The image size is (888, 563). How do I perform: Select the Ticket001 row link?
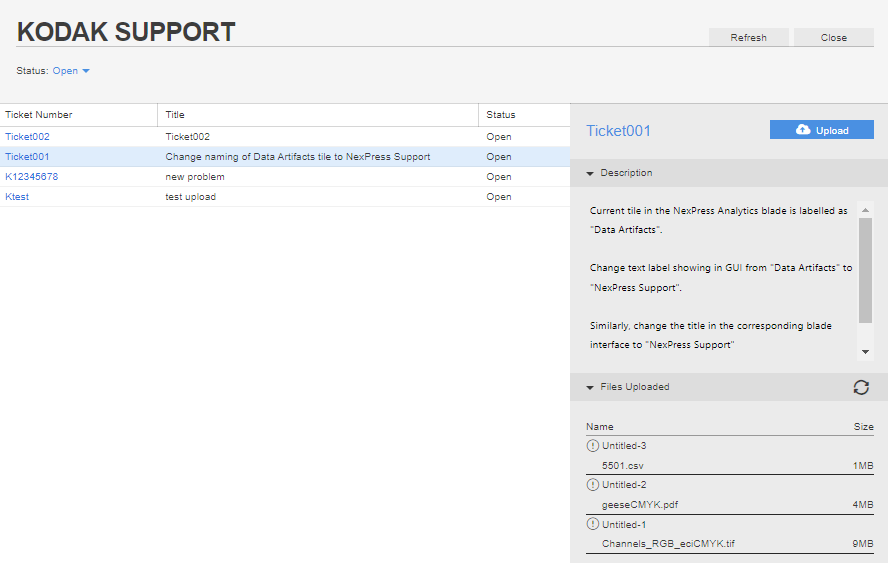tap(27, 157)
